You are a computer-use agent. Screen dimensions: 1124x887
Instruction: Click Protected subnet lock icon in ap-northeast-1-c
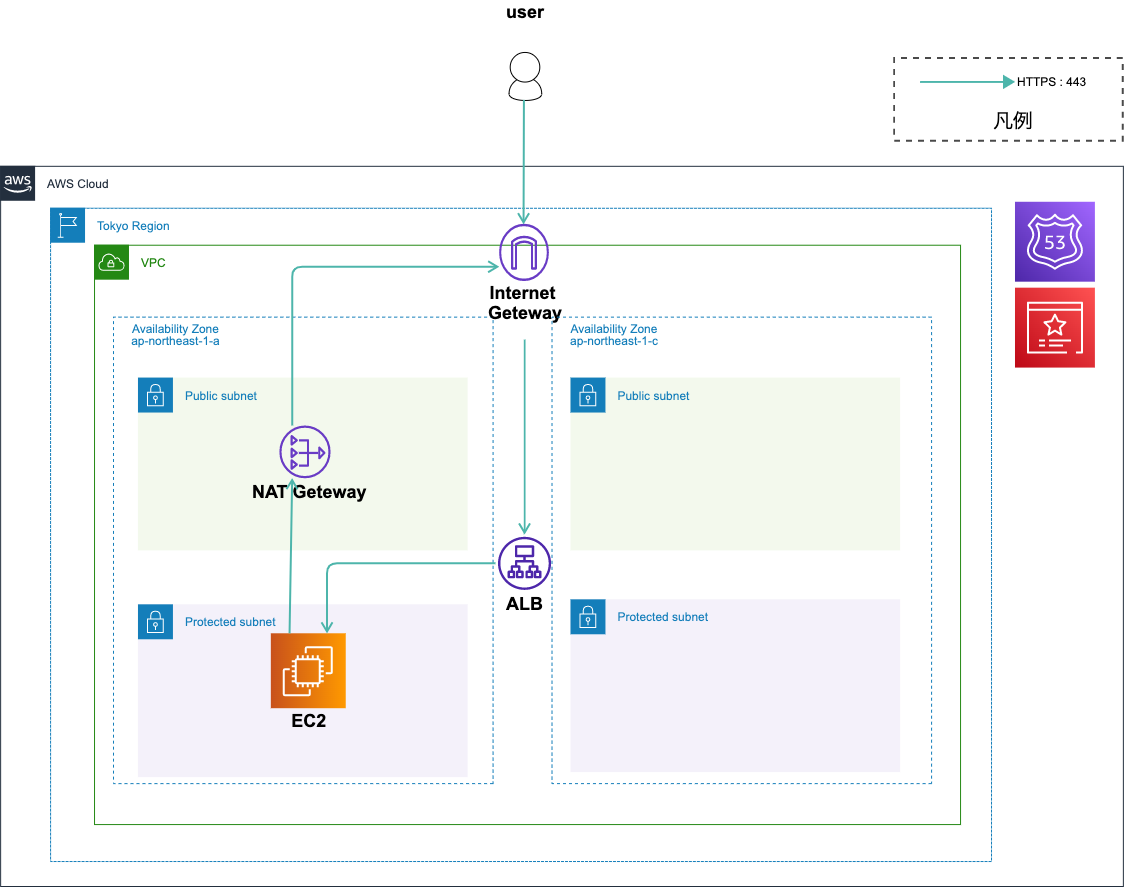click(x=588, y=616)
